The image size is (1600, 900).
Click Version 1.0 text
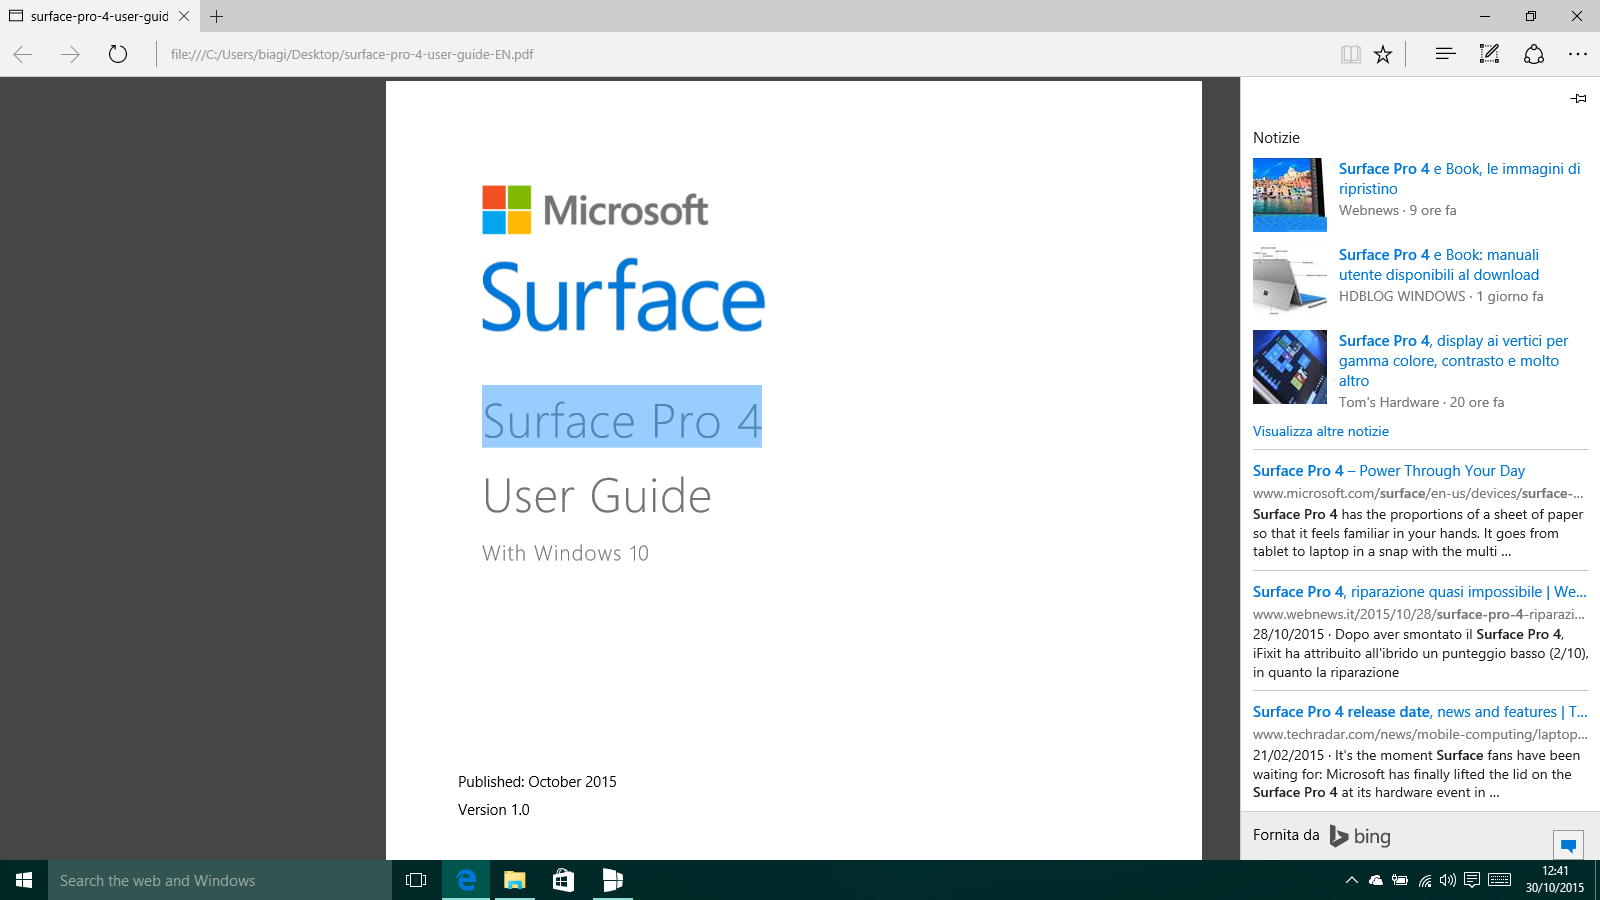(x=494, y=810)
